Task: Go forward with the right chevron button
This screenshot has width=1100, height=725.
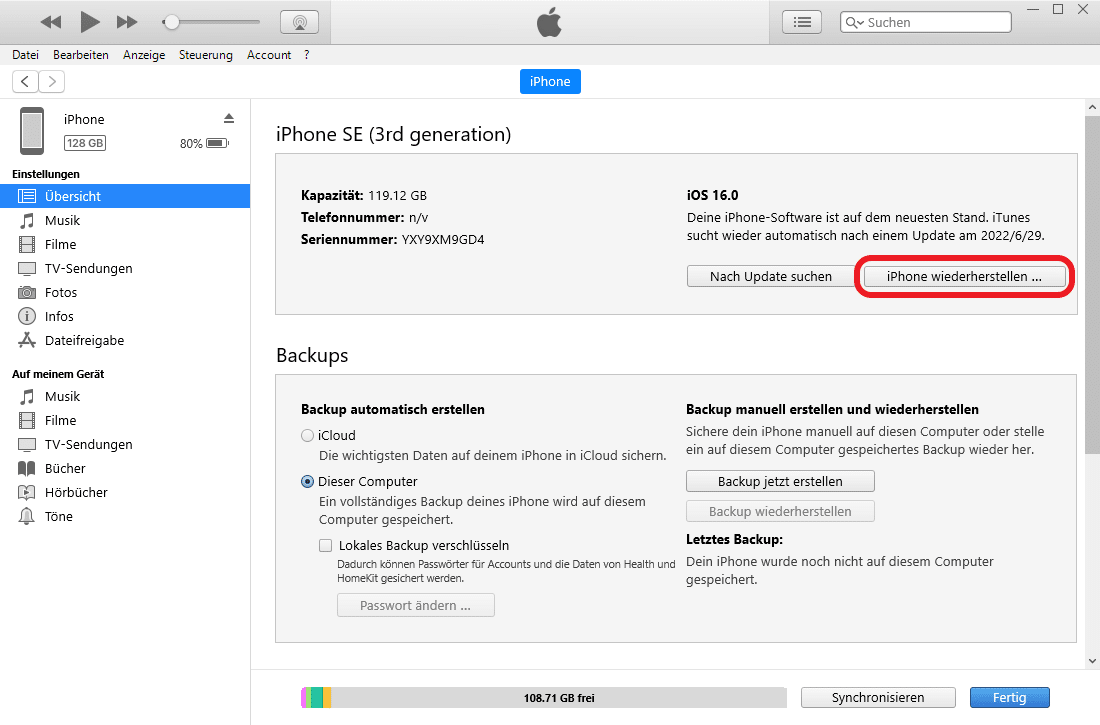Action: (x=52, y=81)
